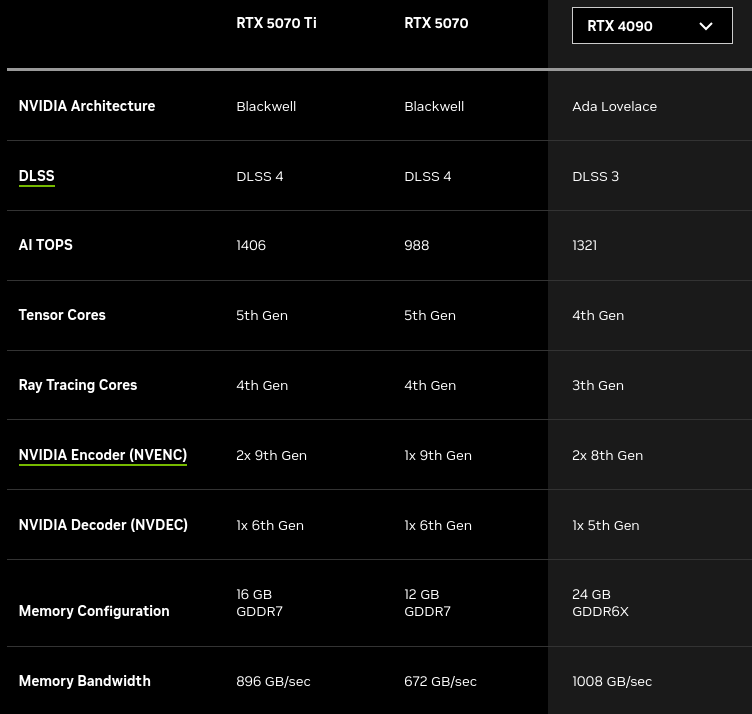This screenshot has height=714, width=752.
Task: Open the NVIDIA Encoder (NVENC) link
Action: click(x=103, y=455)
